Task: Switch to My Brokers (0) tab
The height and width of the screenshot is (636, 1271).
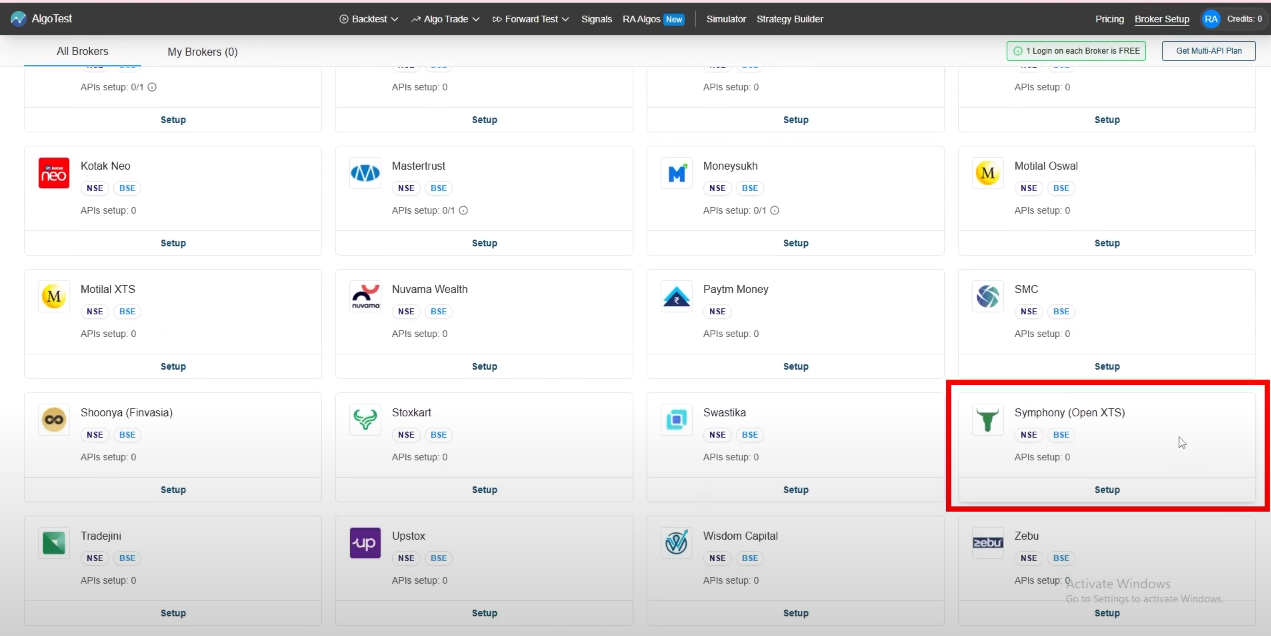Action: (x=203, y=51)
